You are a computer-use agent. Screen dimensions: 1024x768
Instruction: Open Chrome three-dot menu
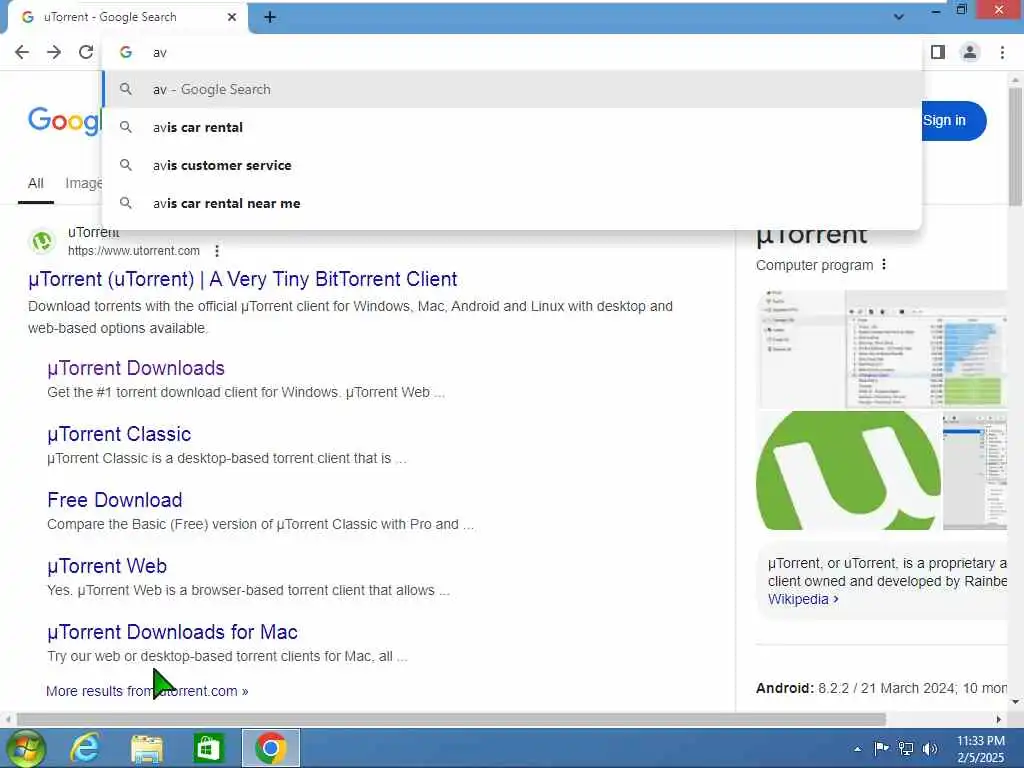coord(1002,52)
